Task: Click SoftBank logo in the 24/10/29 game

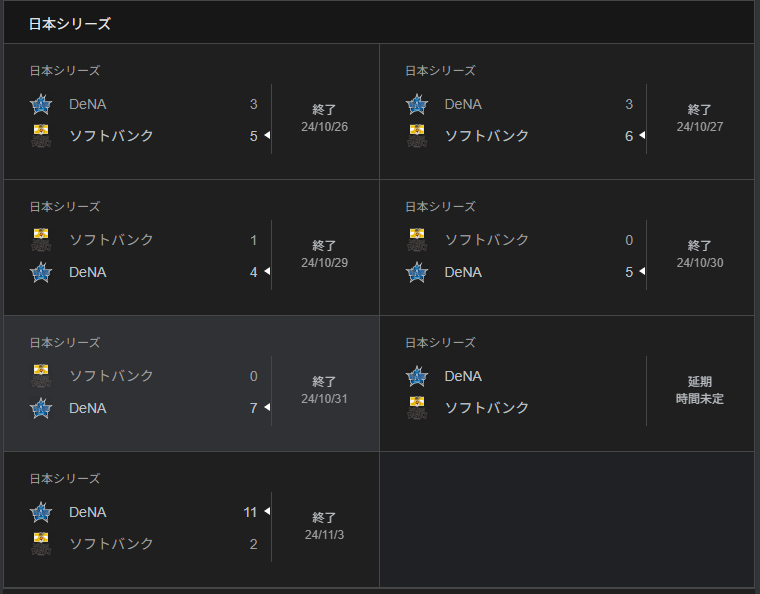Action: (x=41, y=240)
